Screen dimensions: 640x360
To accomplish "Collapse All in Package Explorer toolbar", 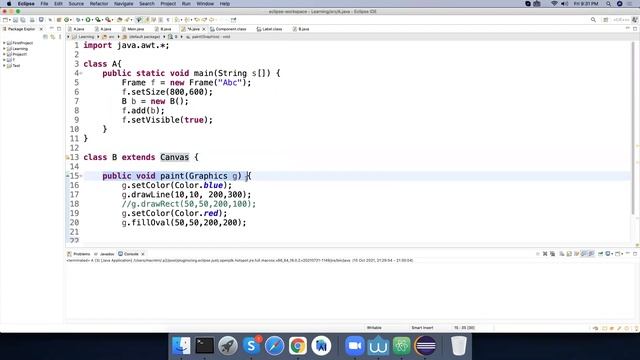I will point(45,37).
